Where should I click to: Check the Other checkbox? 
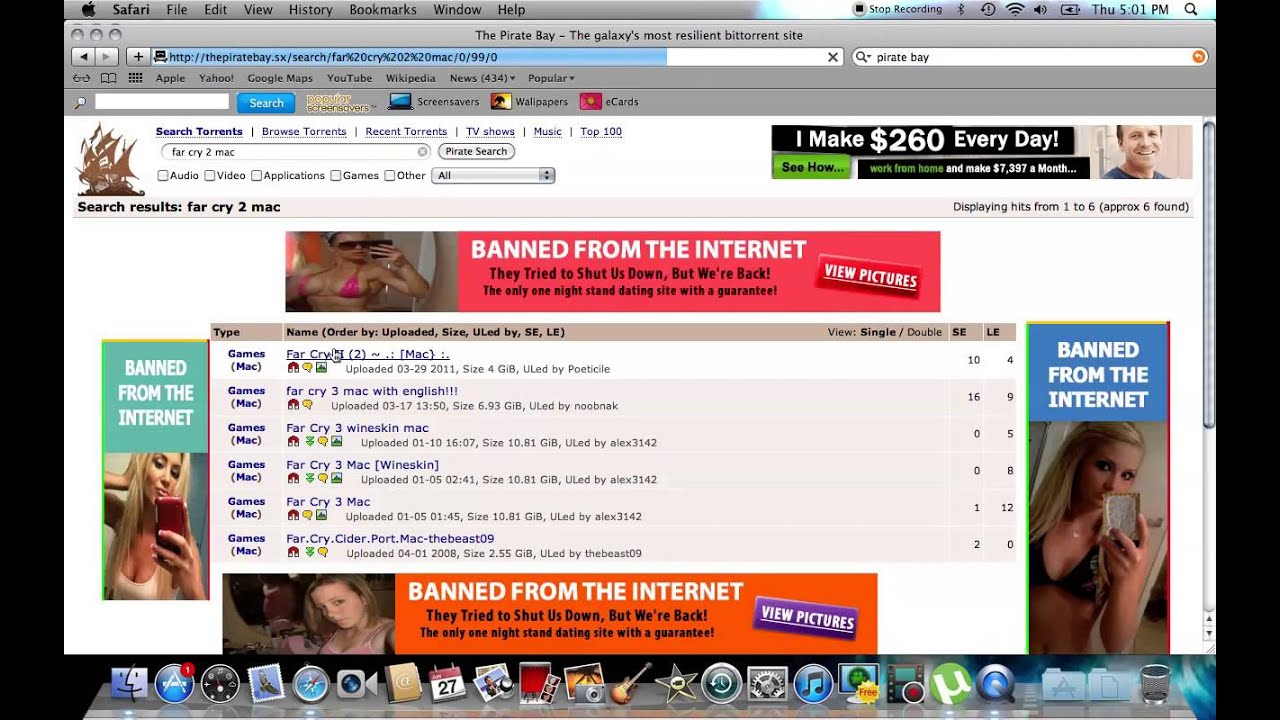[x=389, y=176]
